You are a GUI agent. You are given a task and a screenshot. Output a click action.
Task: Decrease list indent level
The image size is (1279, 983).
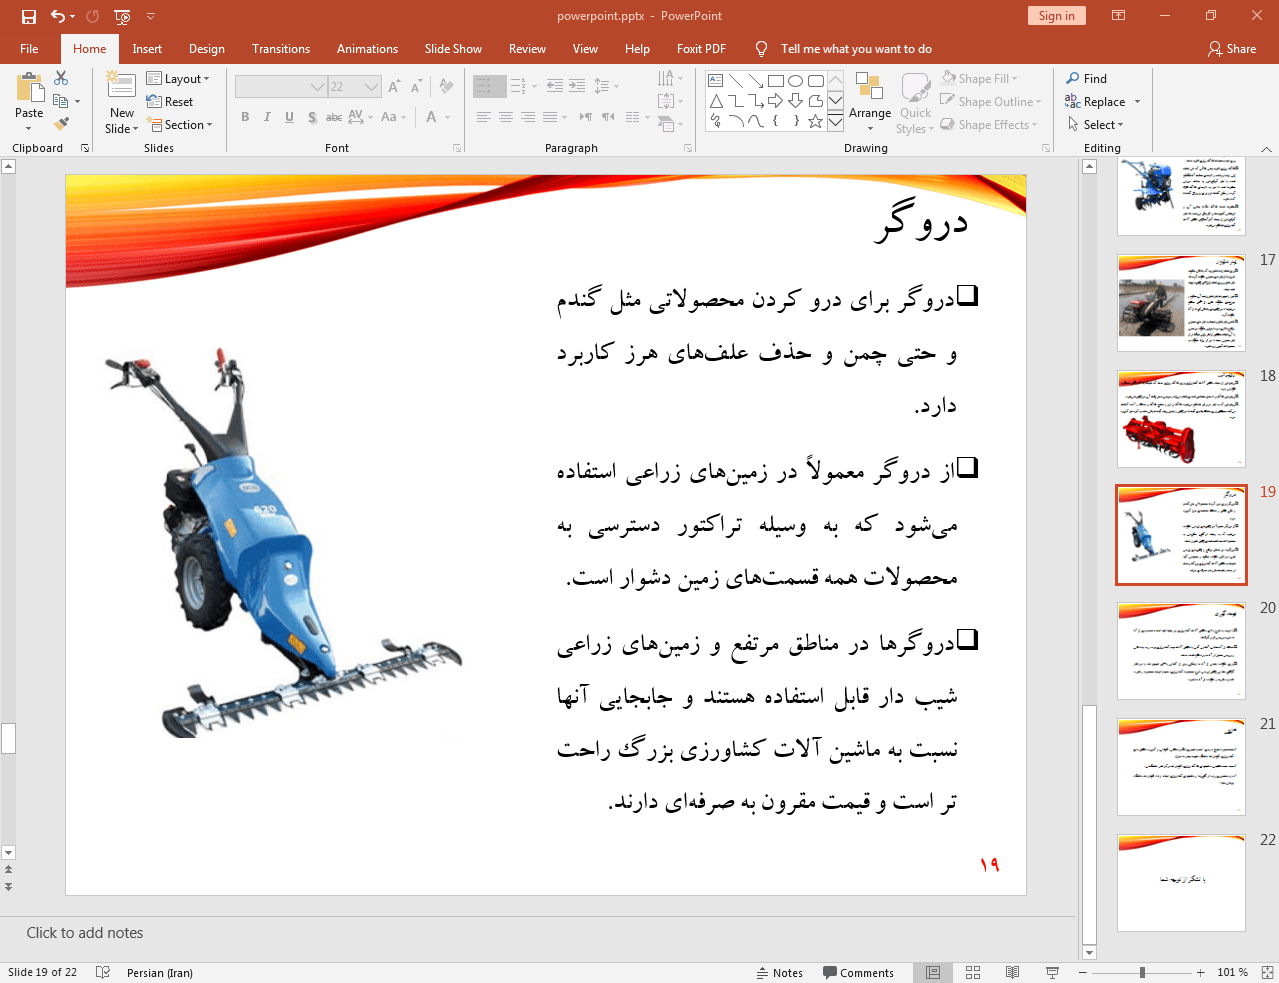click(555, 86)
